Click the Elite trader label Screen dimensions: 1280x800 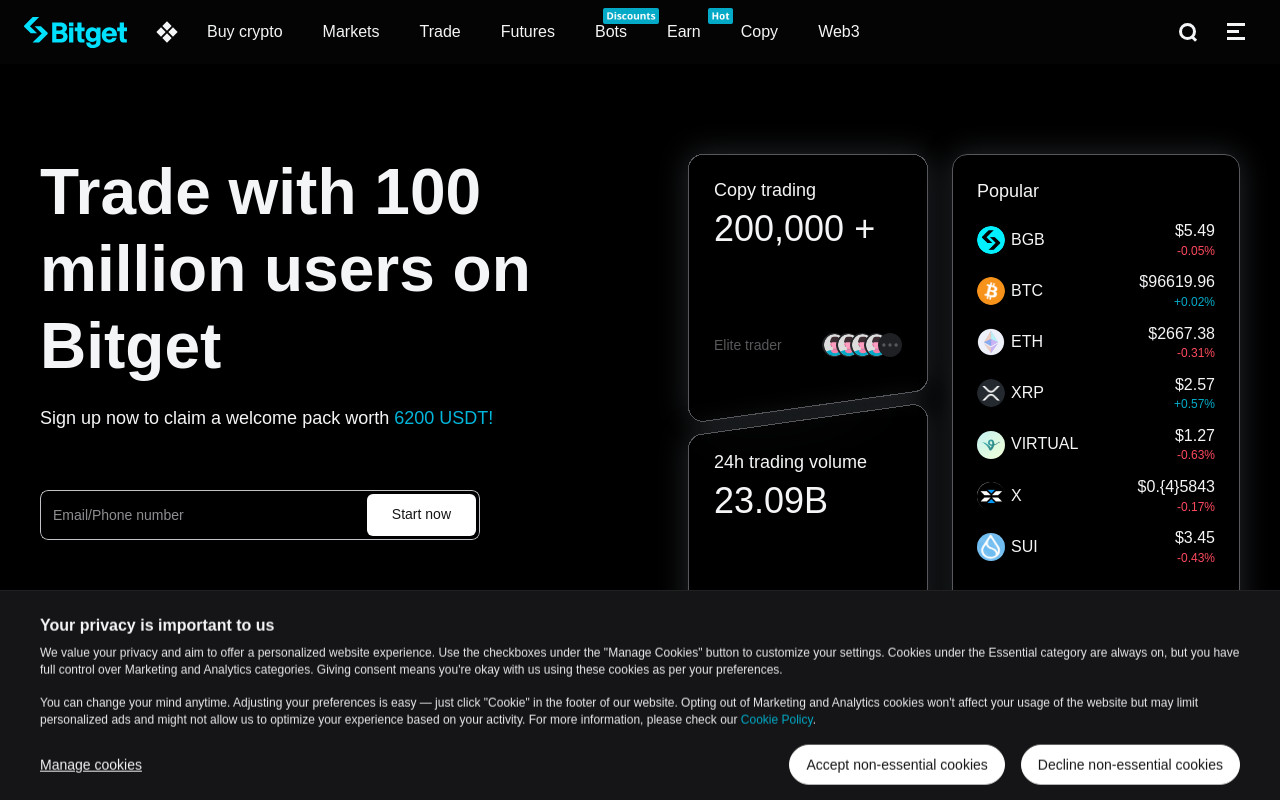click(x=748, y=345)
